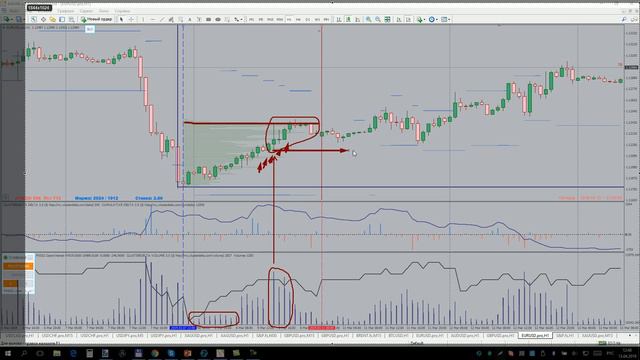This screenshot has height=360, width=640.
Task: Open the Data Window toolbar icon
Action: tap(43, 19)
